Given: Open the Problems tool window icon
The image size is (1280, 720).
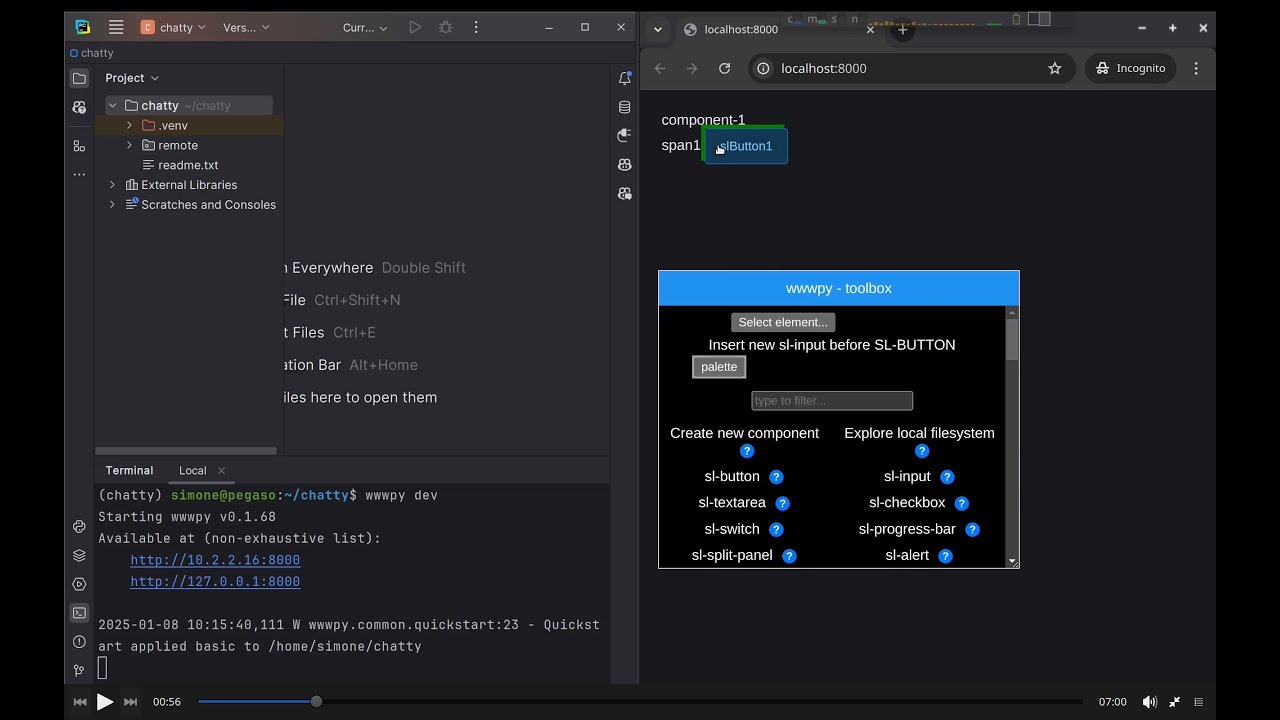Looking at the screenshot, I should point(79,642).
